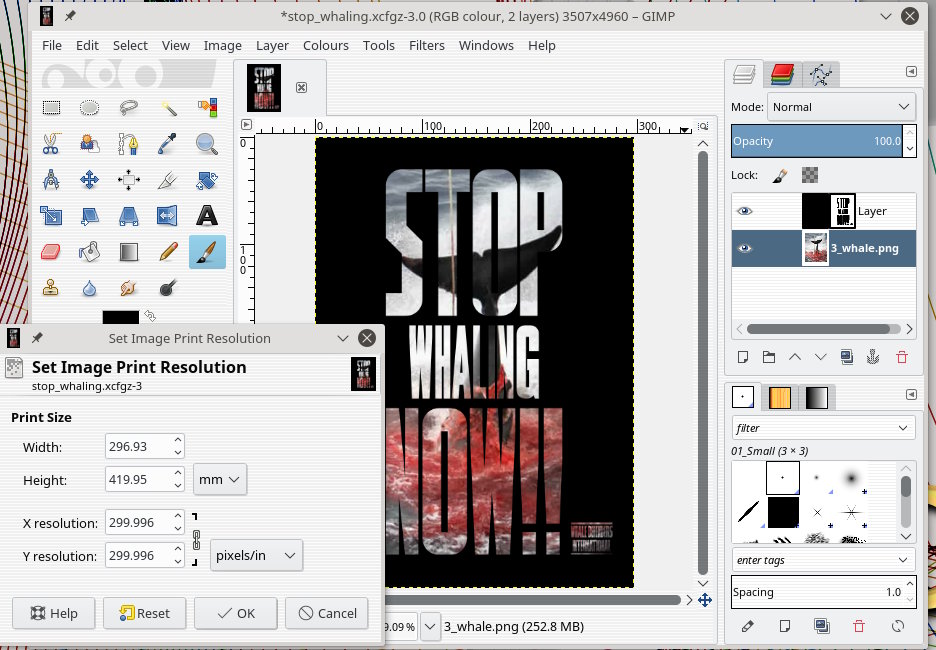Image resolution: width=936 pixels, height=650 pixels.
Task: Click the Reset button
Action: pyautogui.click(x=144, y=613)
